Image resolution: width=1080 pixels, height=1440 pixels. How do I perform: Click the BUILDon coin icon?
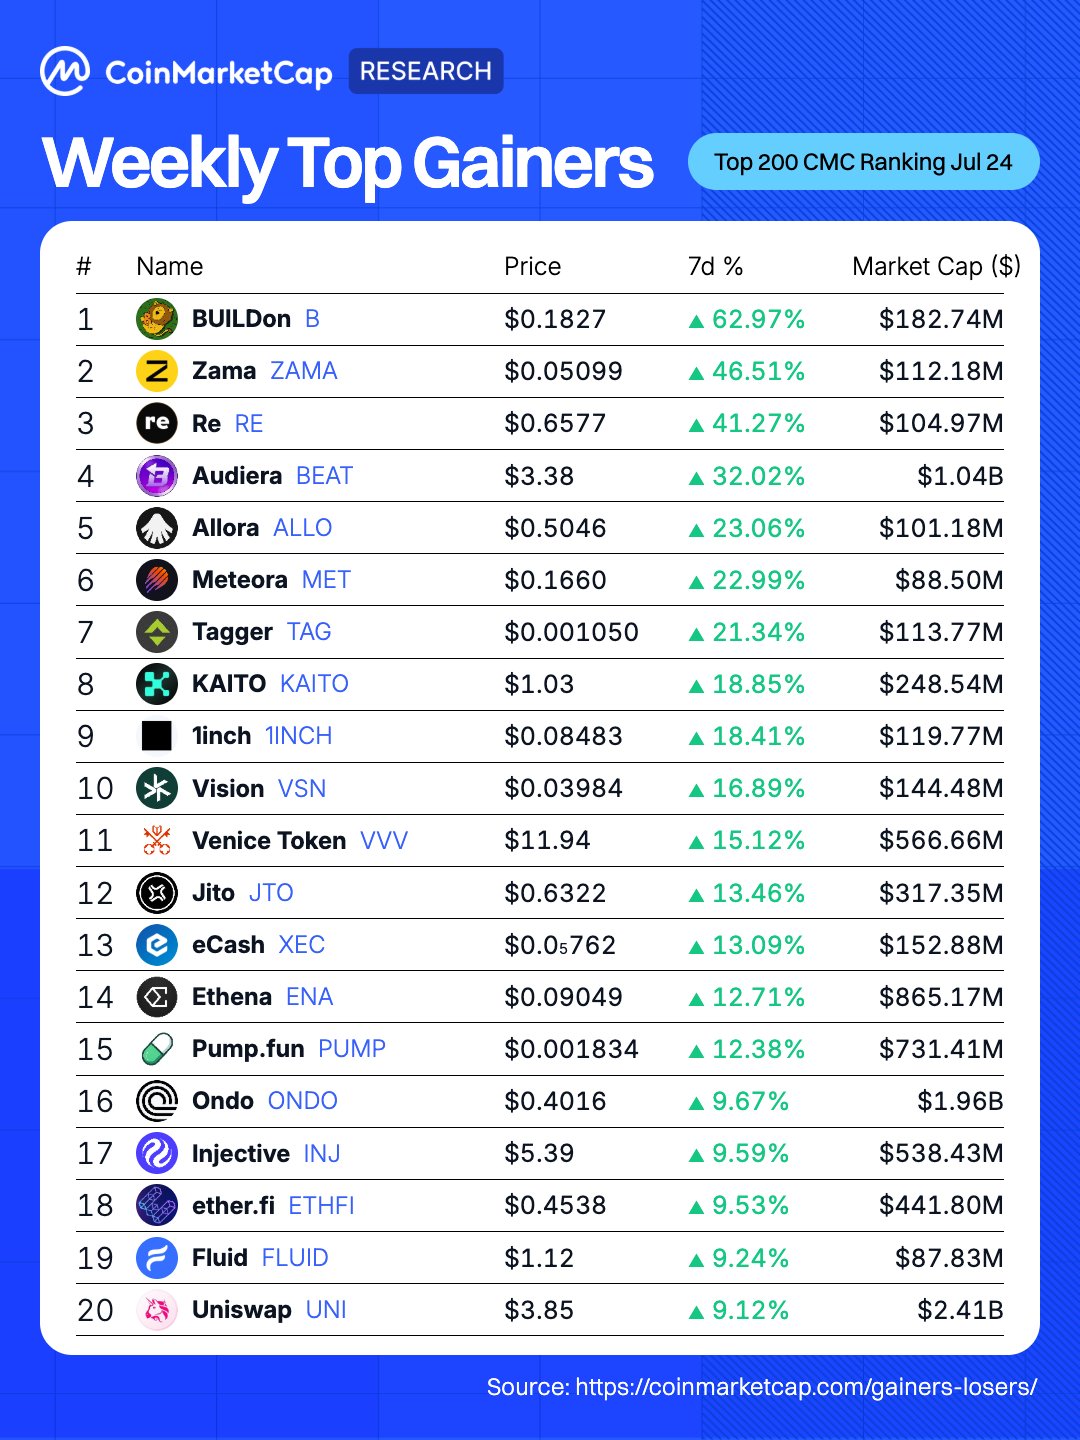(157, 319)
